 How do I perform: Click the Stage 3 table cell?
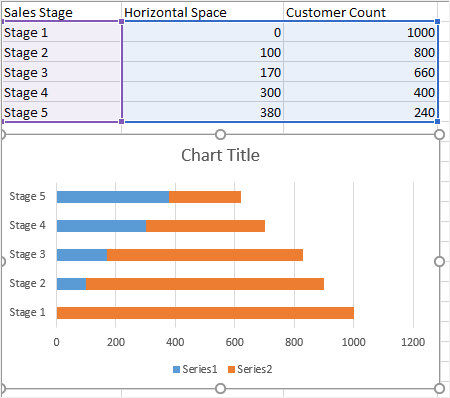click(62, 72)
